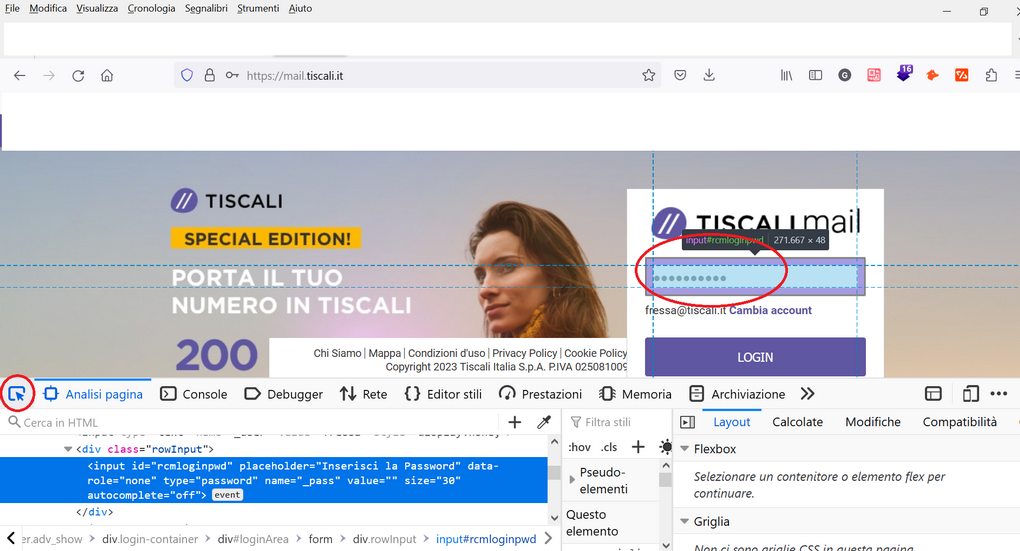Go back in browser history
The width and height of the screenshot is (1020, 551).
[20, 75]
